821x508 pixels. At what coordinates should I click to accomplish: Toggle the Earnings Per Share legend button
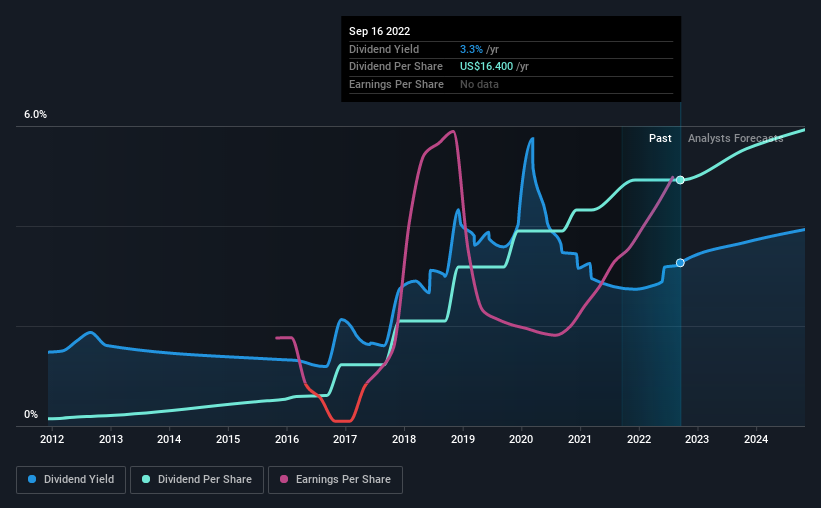335,480
